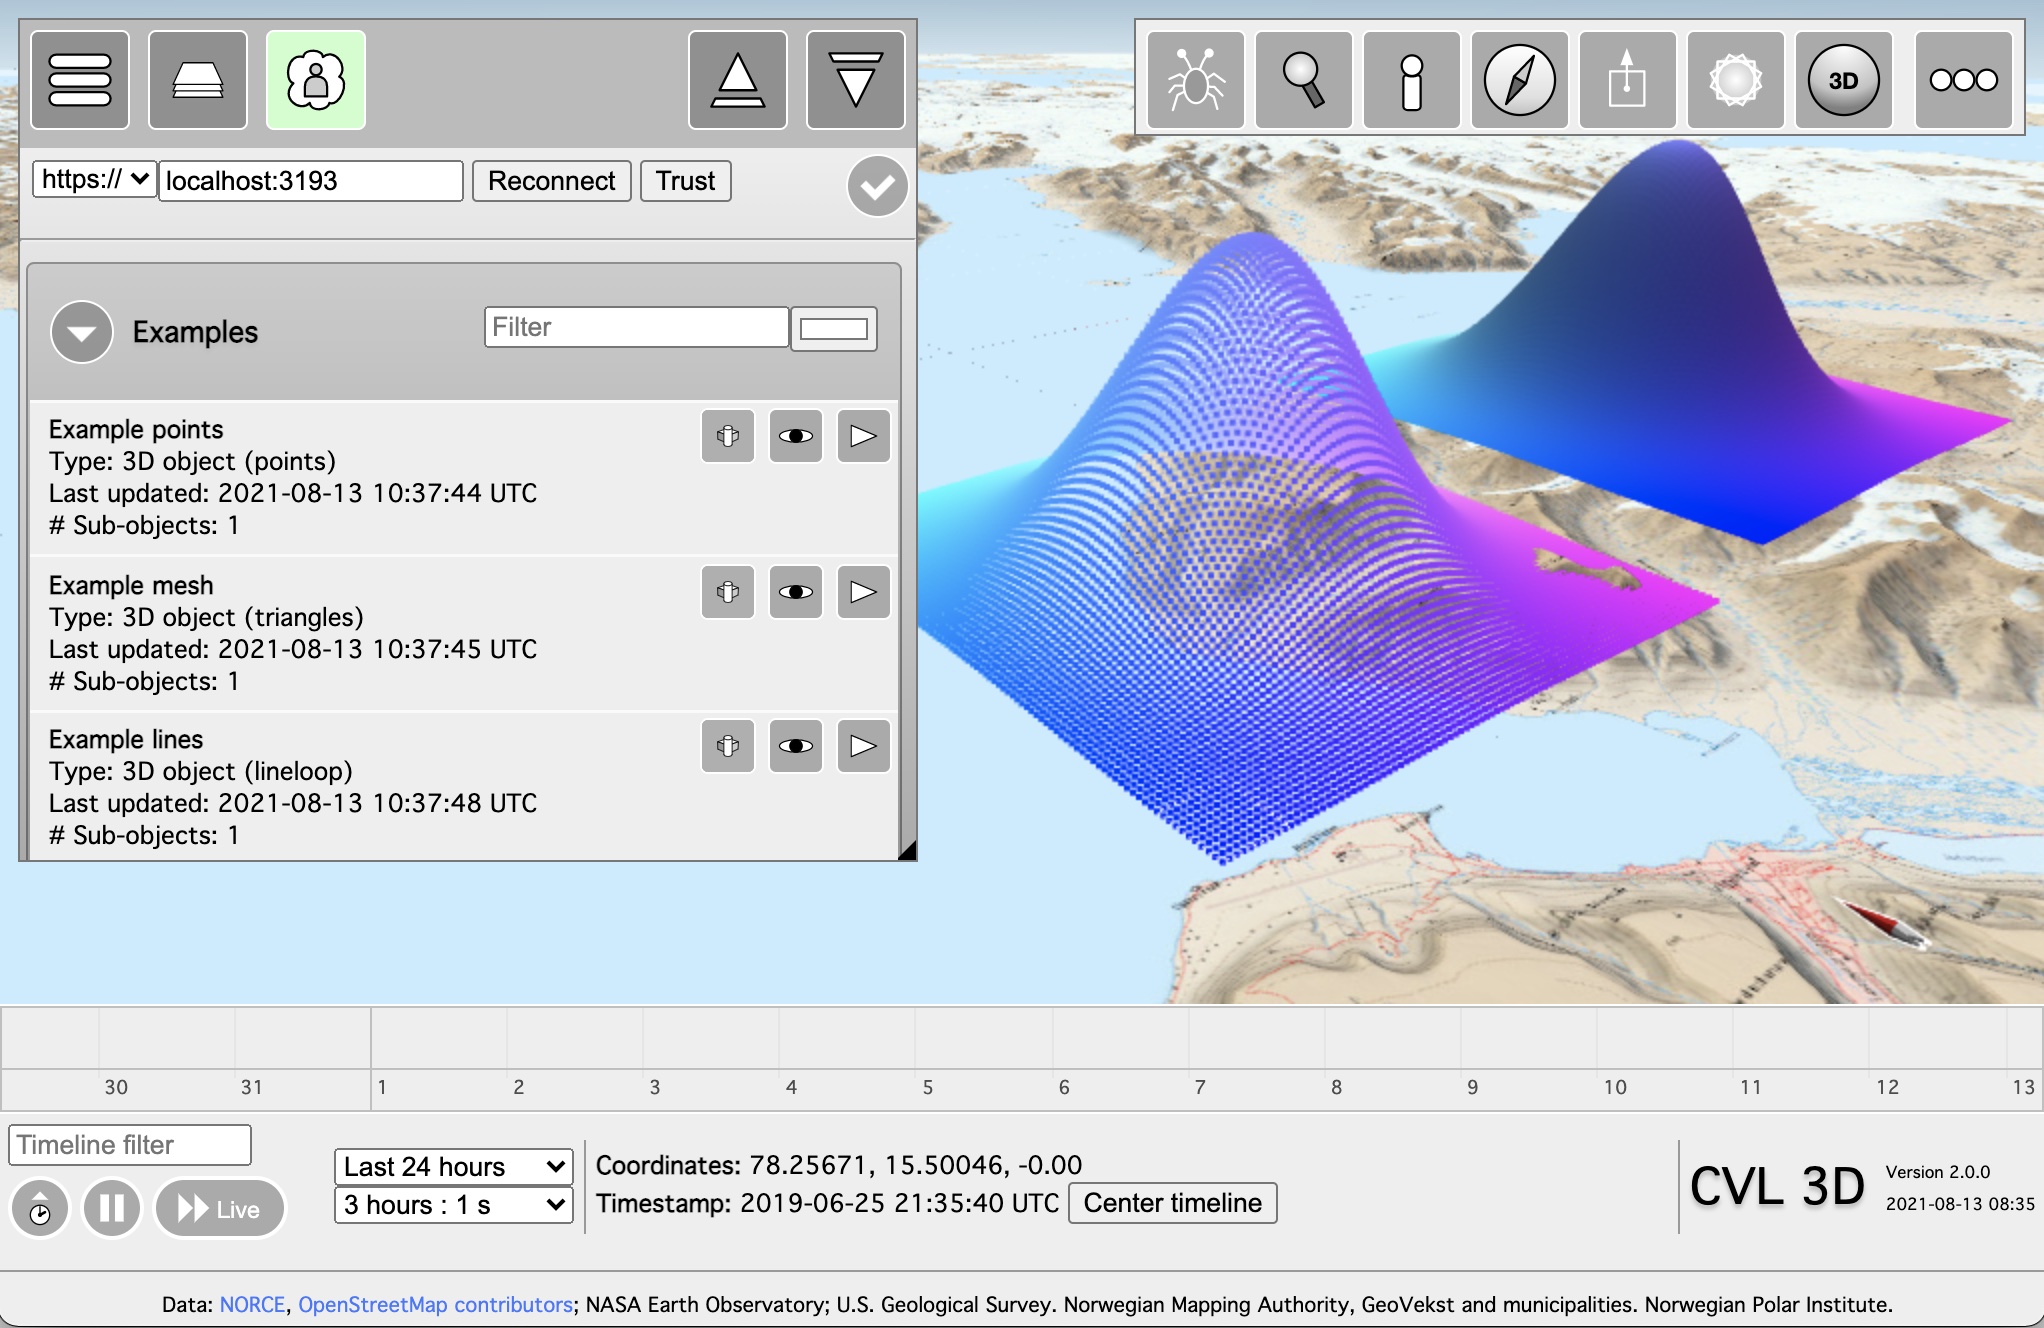2044x1328 pixels.
Task: Select the highlighted data sources tab icon
Action: (316, 80)
